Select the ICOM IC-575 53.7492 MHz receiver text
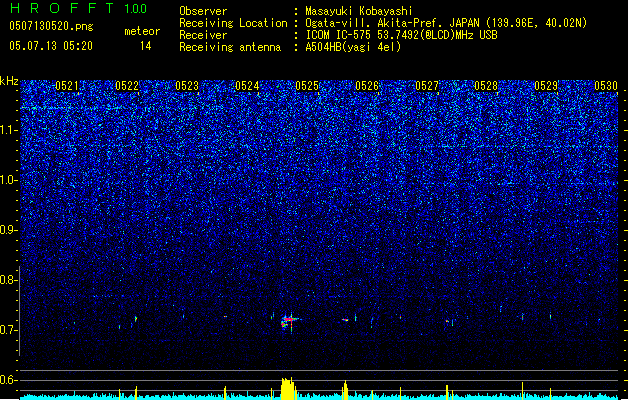The width and height of the screenshot is (629, 400). (401, 35)
